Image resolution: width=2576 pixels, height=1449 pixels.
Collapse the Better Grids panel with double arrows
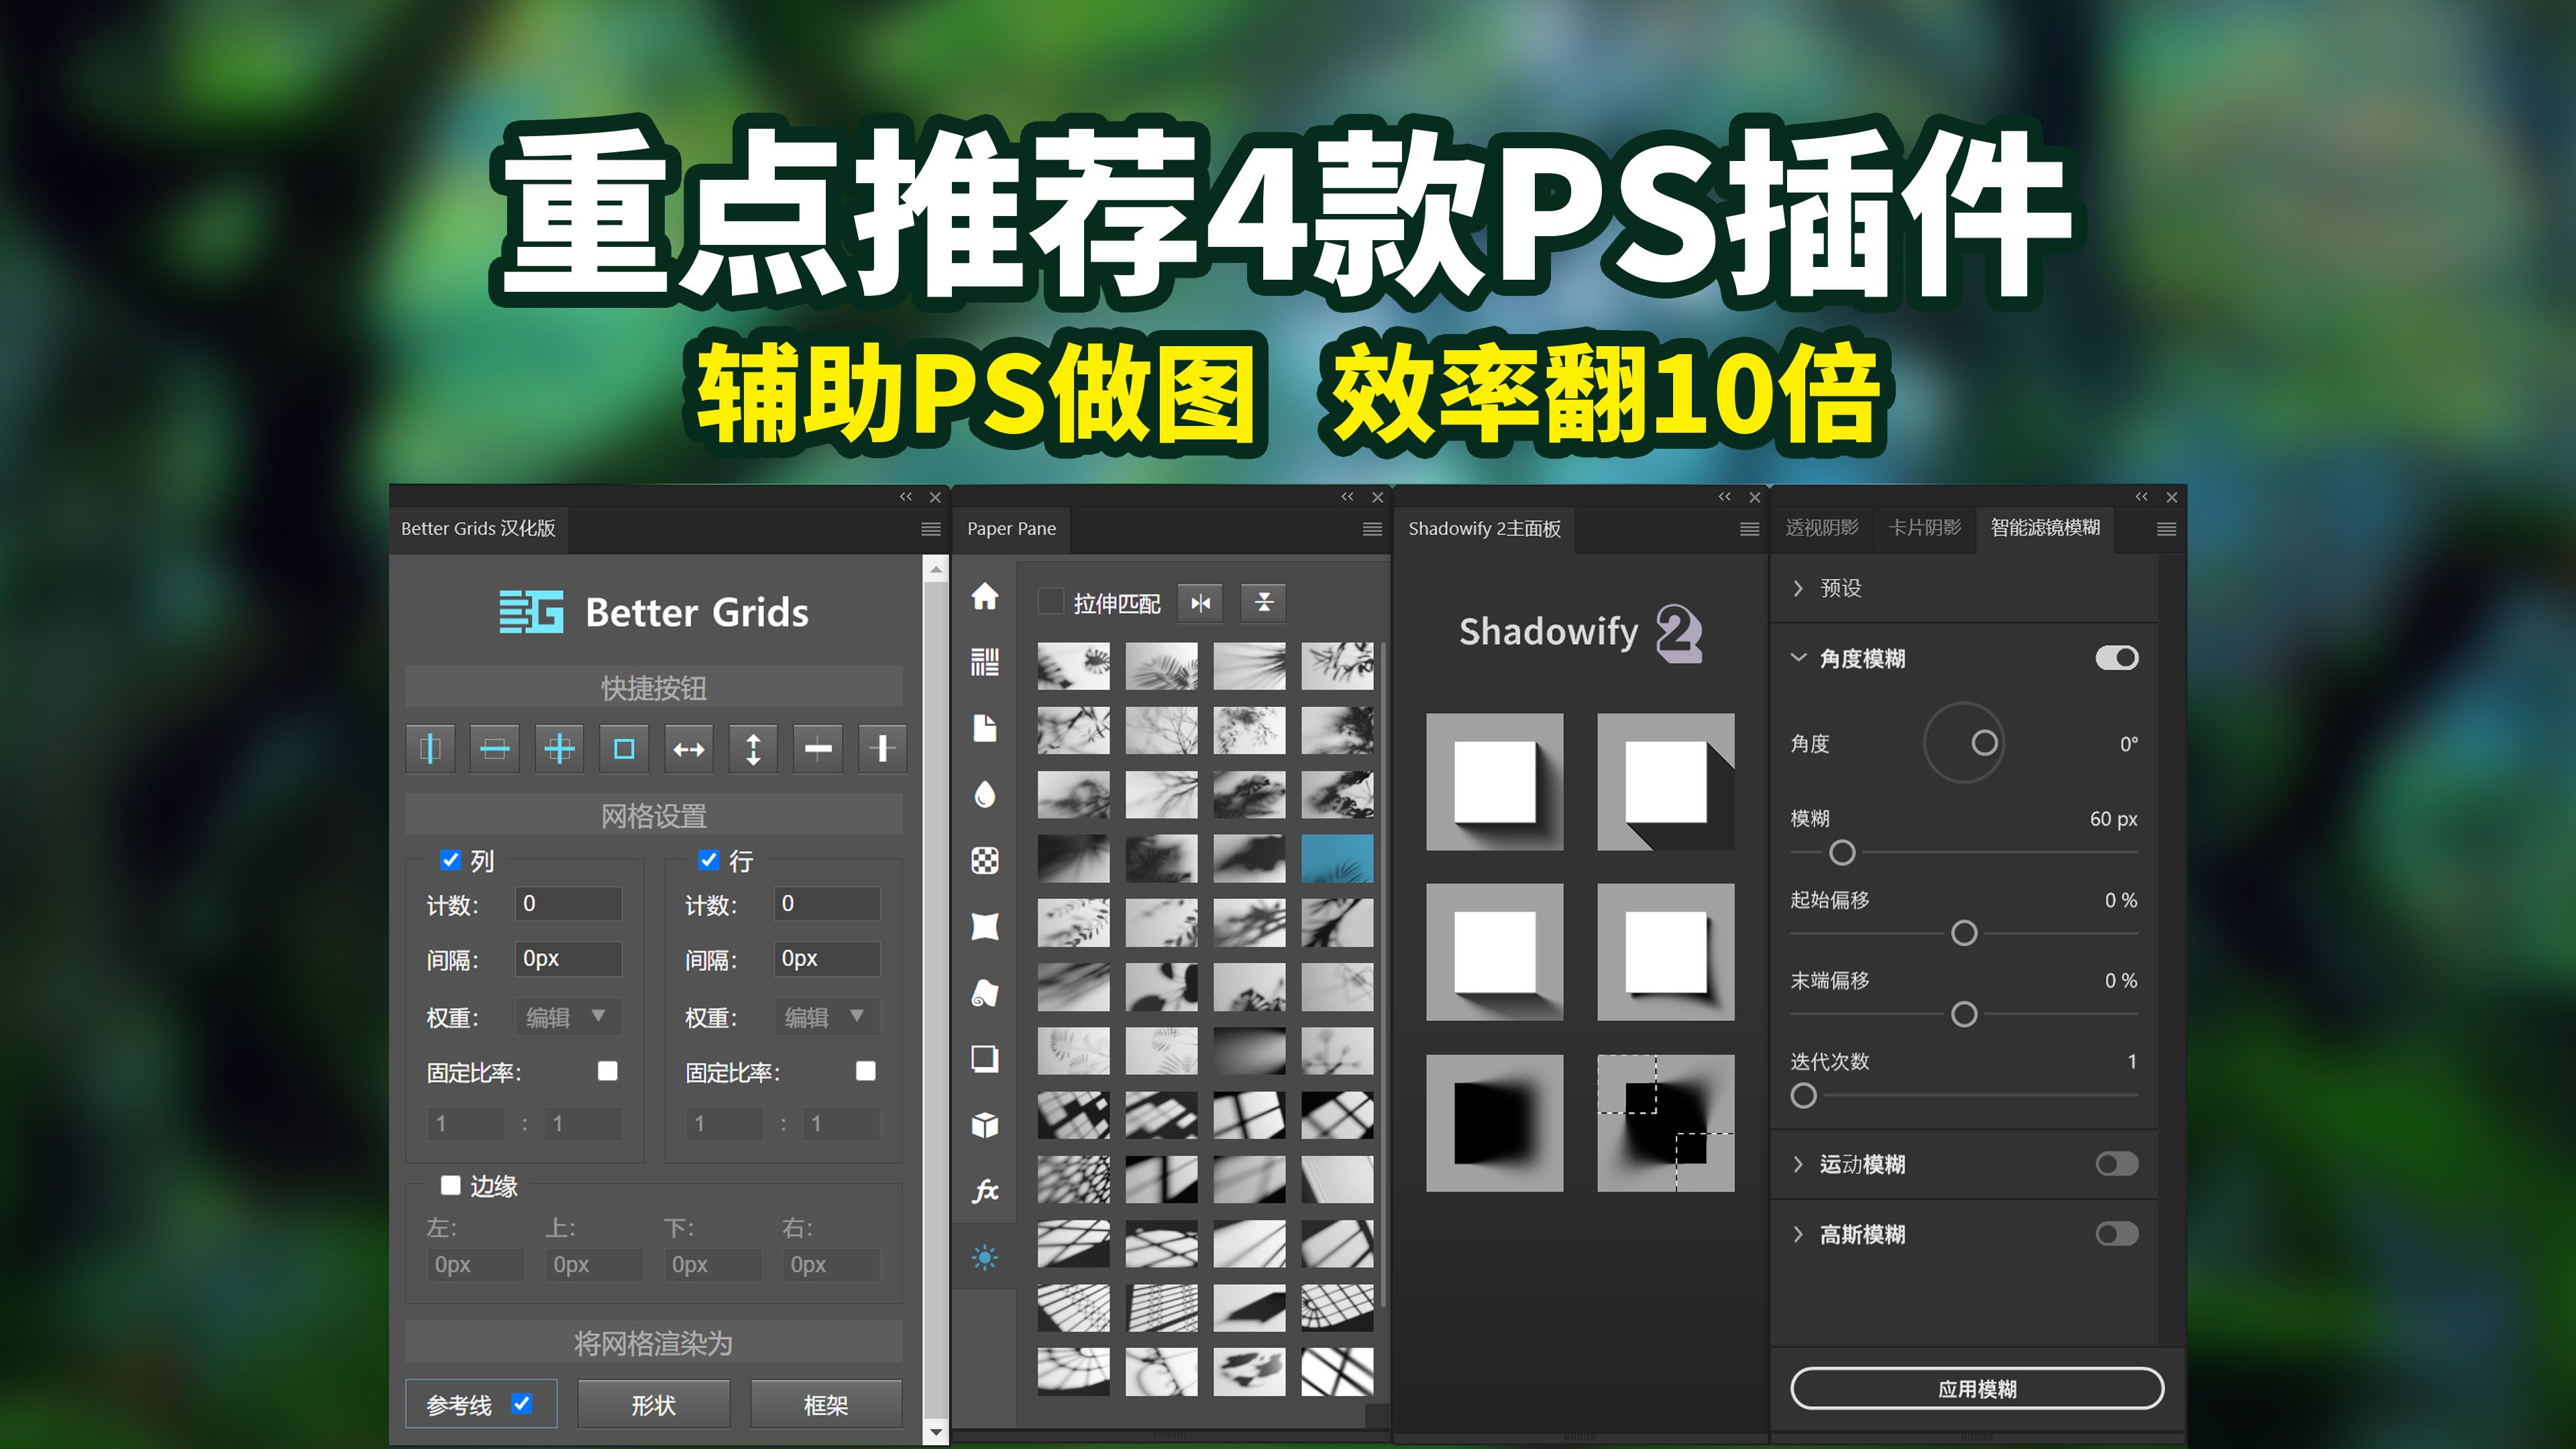pos(906,497)
